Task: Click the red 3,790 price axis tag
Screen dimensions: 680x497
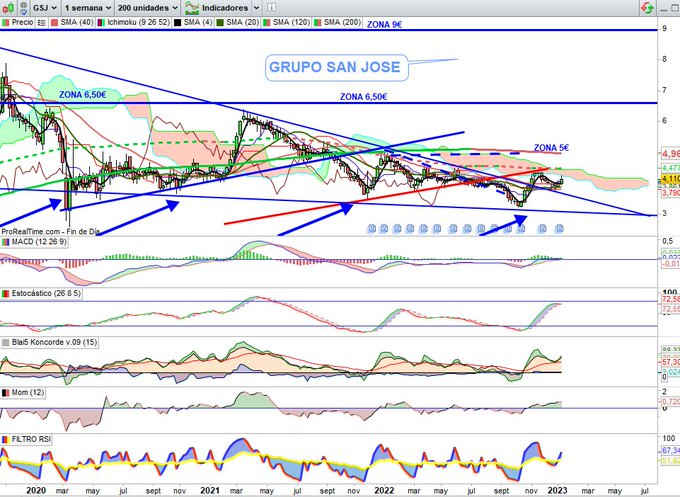Action: pyautogui.click(x=670, y=192)
